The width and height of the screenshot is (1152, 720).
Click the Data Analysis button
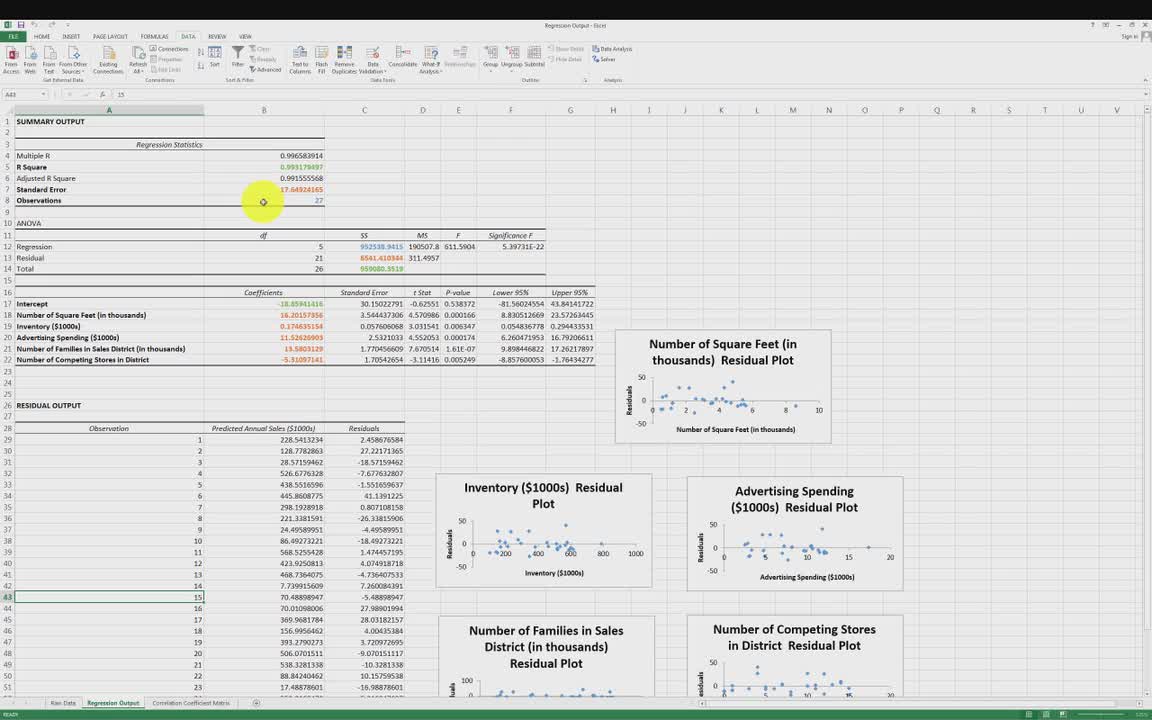pyautogui.click(x=615, y=49)
